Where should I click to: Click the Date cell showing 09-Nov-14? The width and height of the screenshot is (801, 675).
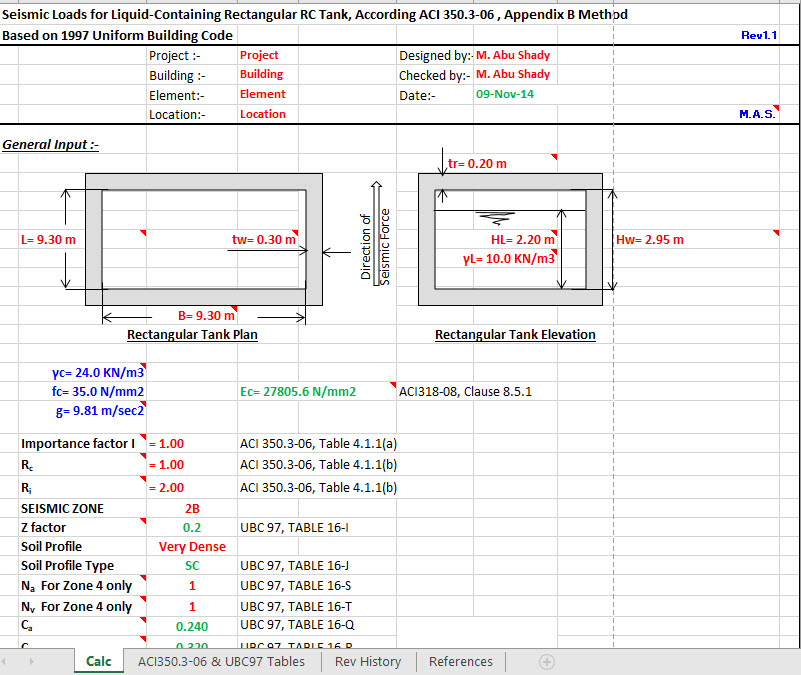tap(503, 95)
